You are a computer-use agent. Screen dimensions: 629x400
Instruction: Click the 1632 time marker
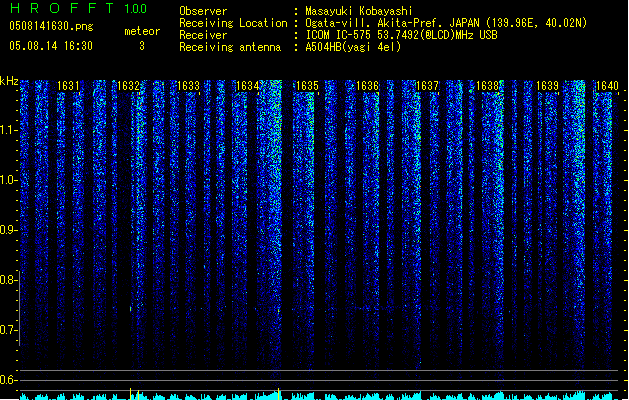pyautogui.click(x=128, y=86)
